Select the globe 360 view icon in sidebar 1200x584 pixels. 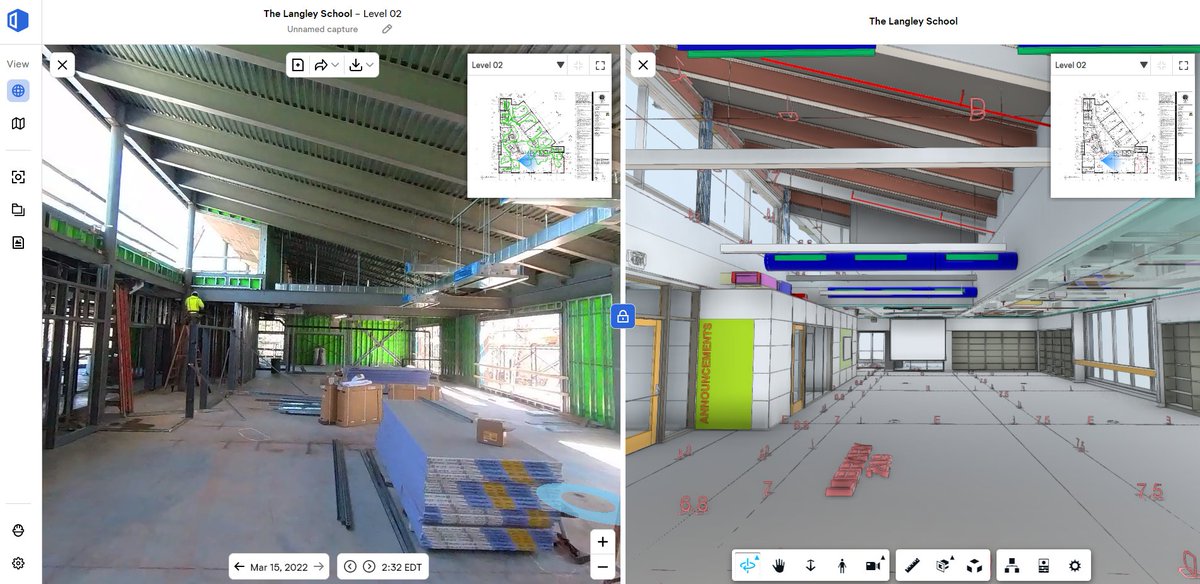[18, 91]
